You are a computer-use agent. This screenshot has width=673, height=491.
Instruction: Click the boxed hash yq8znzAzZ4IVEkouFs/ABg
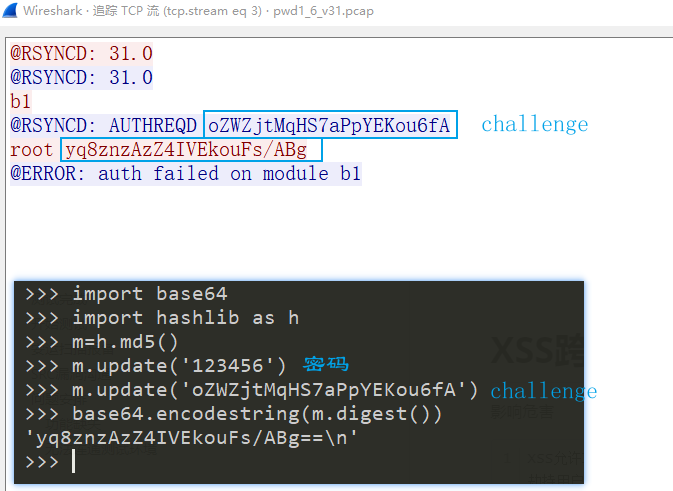[x=191, y=150]
